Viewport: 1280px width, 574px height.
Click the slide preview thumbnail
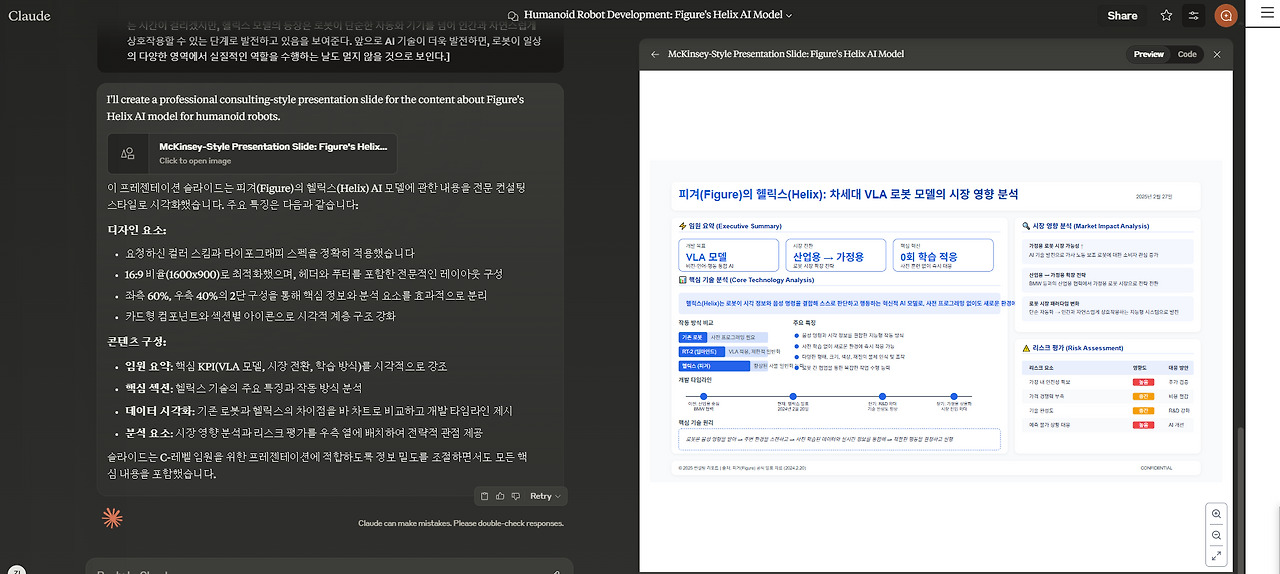935,321
